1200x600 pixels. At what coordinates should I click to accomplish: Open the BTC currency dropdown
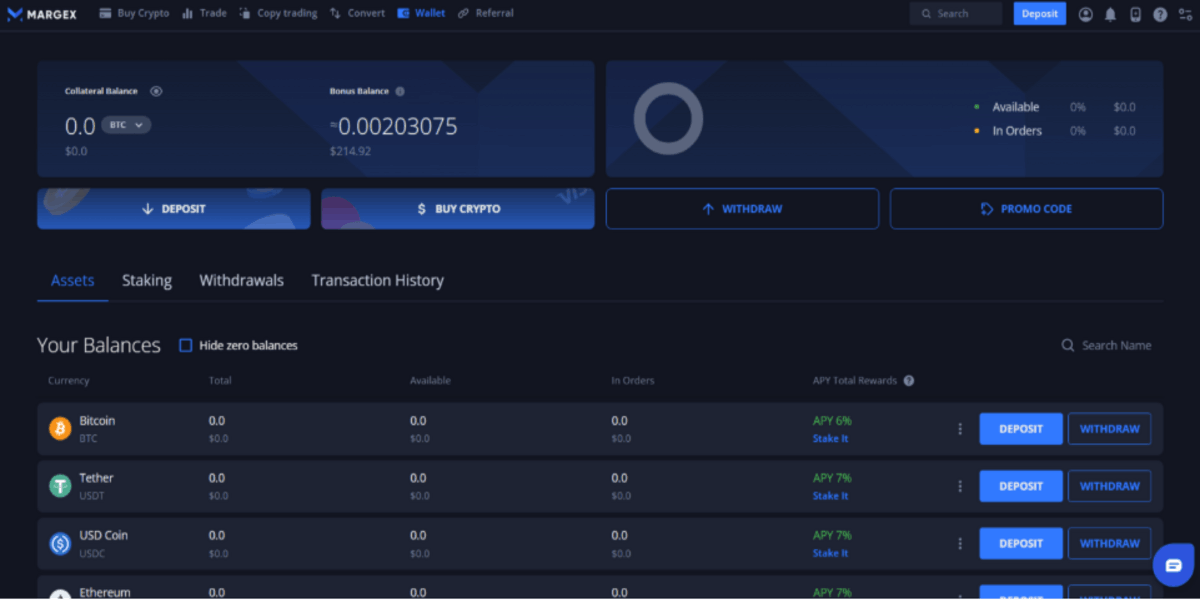click(126, 126)
